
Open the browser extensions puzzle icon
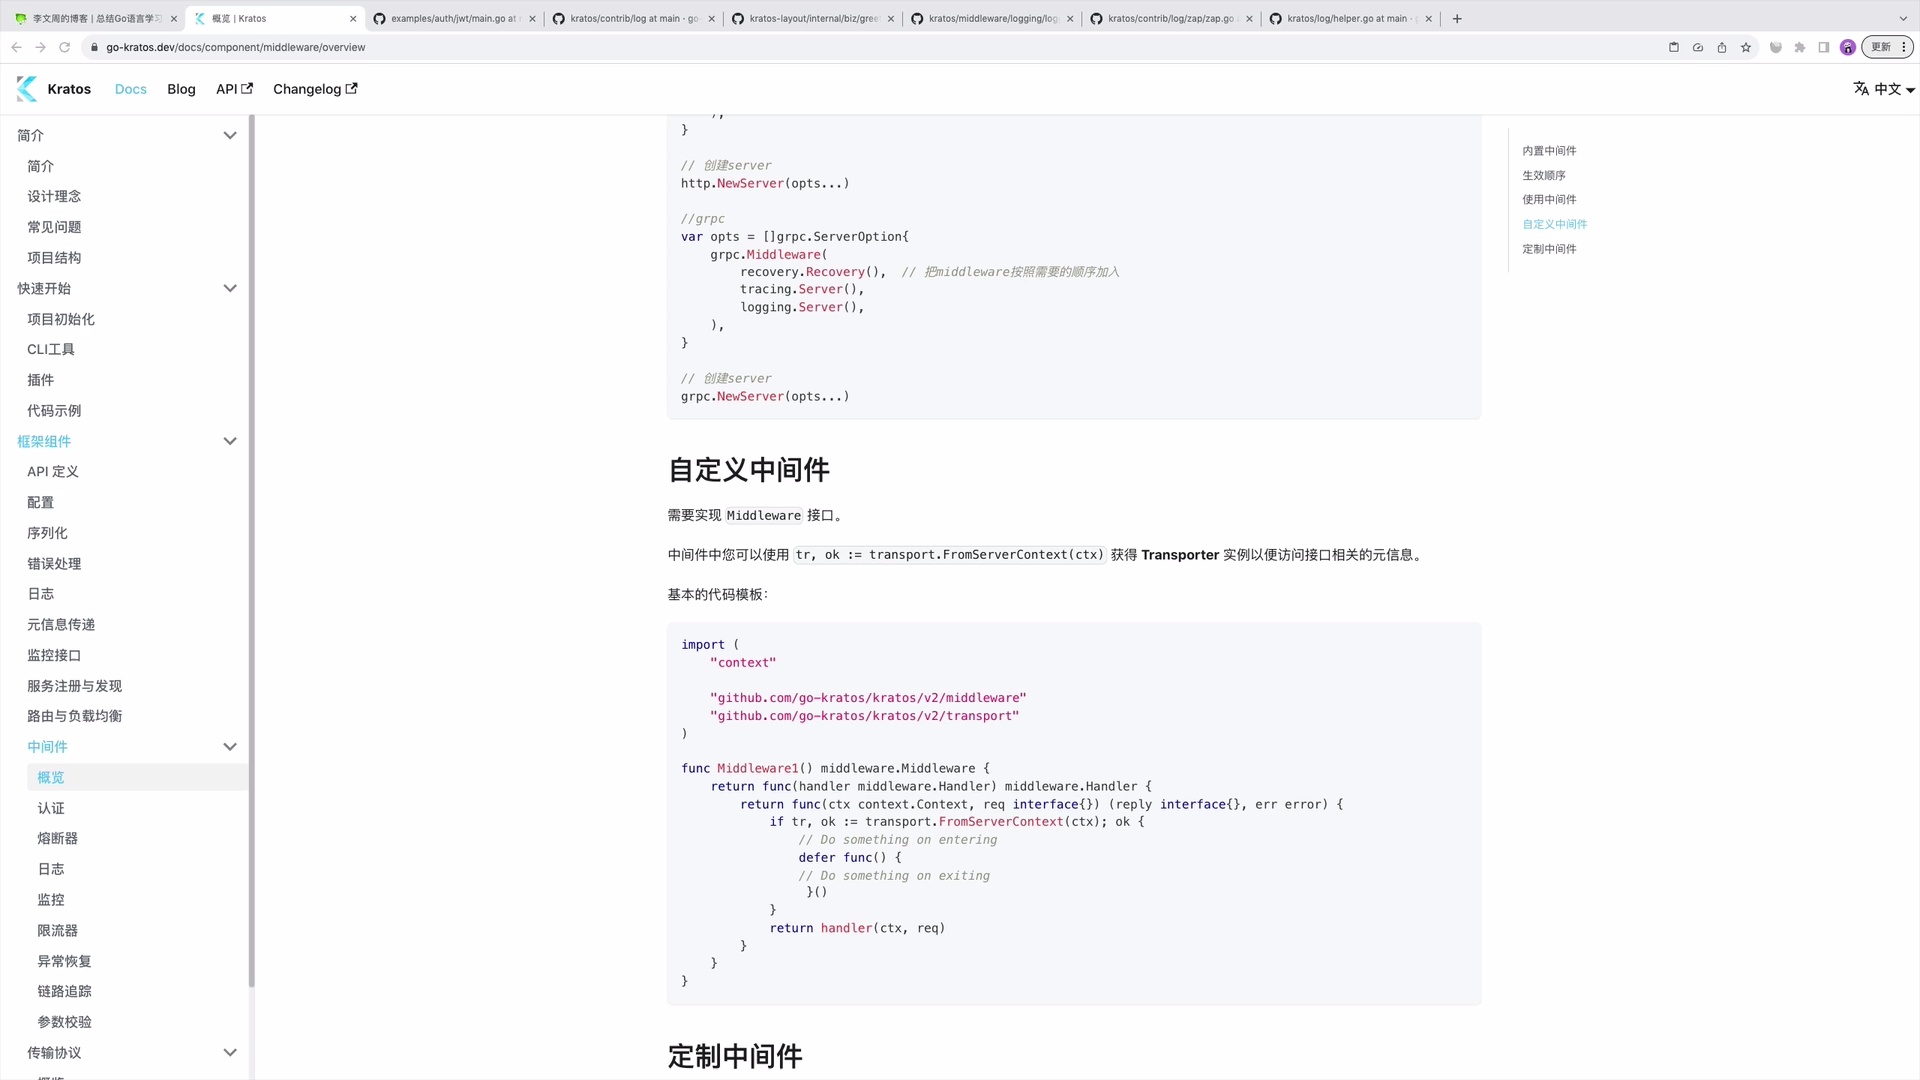click(1800, 47)
